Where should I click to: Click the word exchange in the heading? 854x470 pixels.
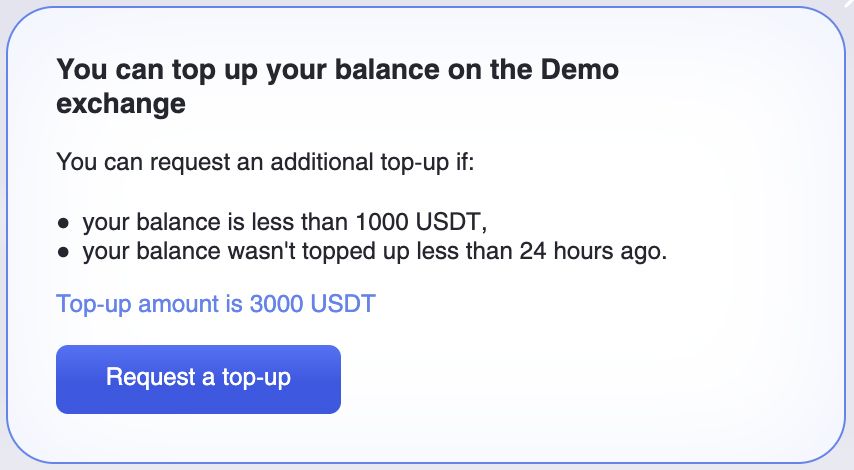[121, 103]
